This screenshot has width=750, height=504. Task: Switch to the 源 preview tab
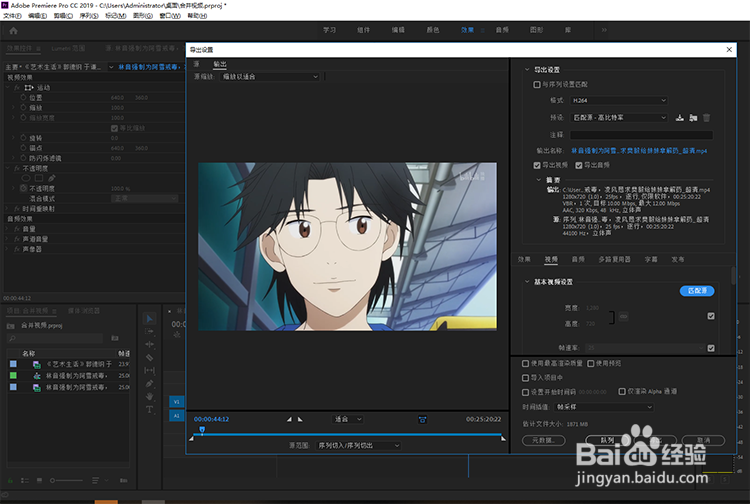pyautogui.click(x=197, y=64)
